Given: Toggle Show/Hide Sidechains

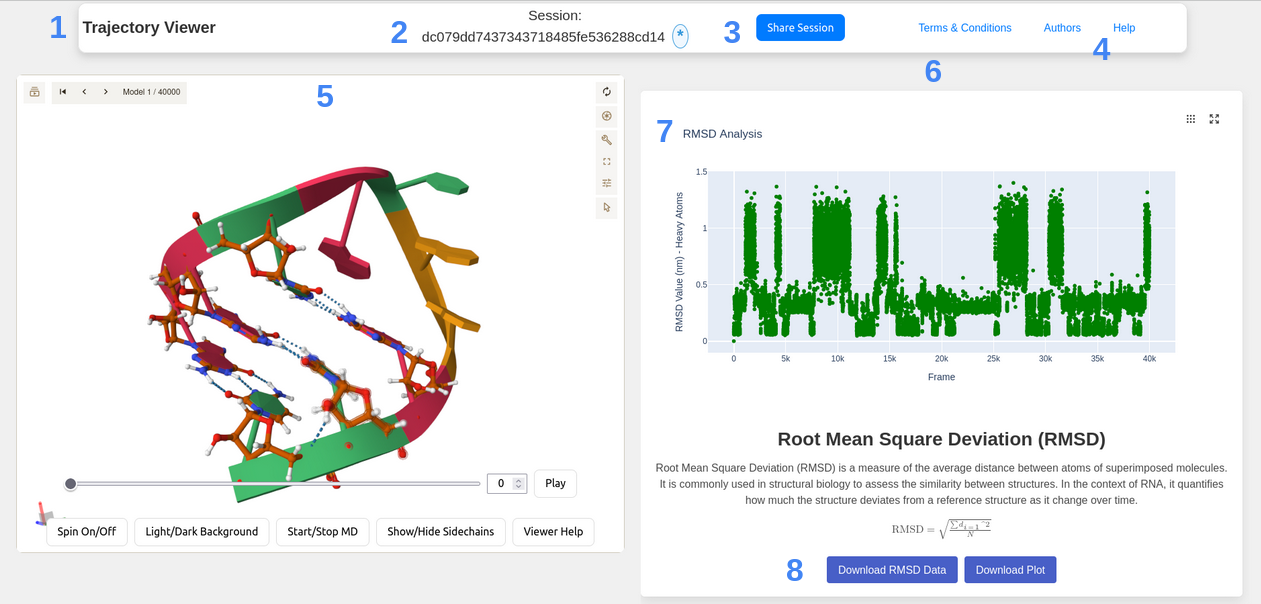Looking at the screenshot, I should tap(441, 532).
